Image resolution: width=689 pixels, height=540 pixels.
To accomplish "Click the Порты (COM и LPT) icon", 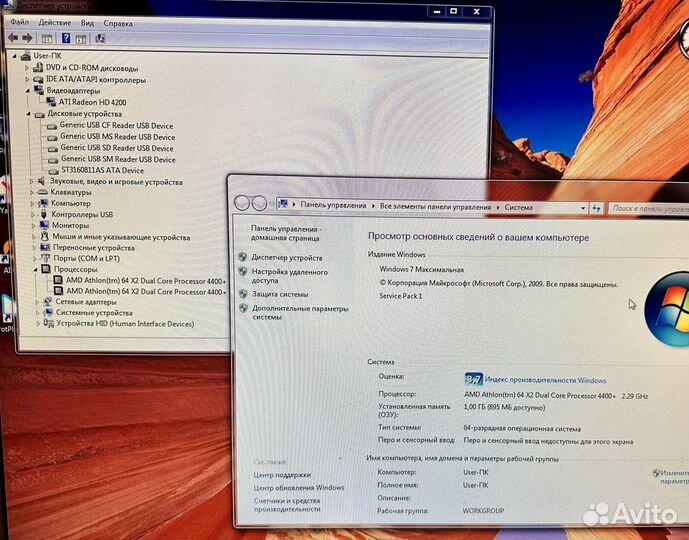I will tap(45, 258).
